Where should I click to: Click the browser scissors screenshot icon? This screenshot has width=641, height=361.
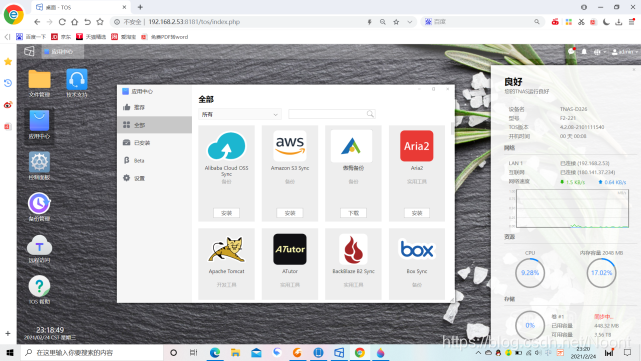click(x=581, y=22)
